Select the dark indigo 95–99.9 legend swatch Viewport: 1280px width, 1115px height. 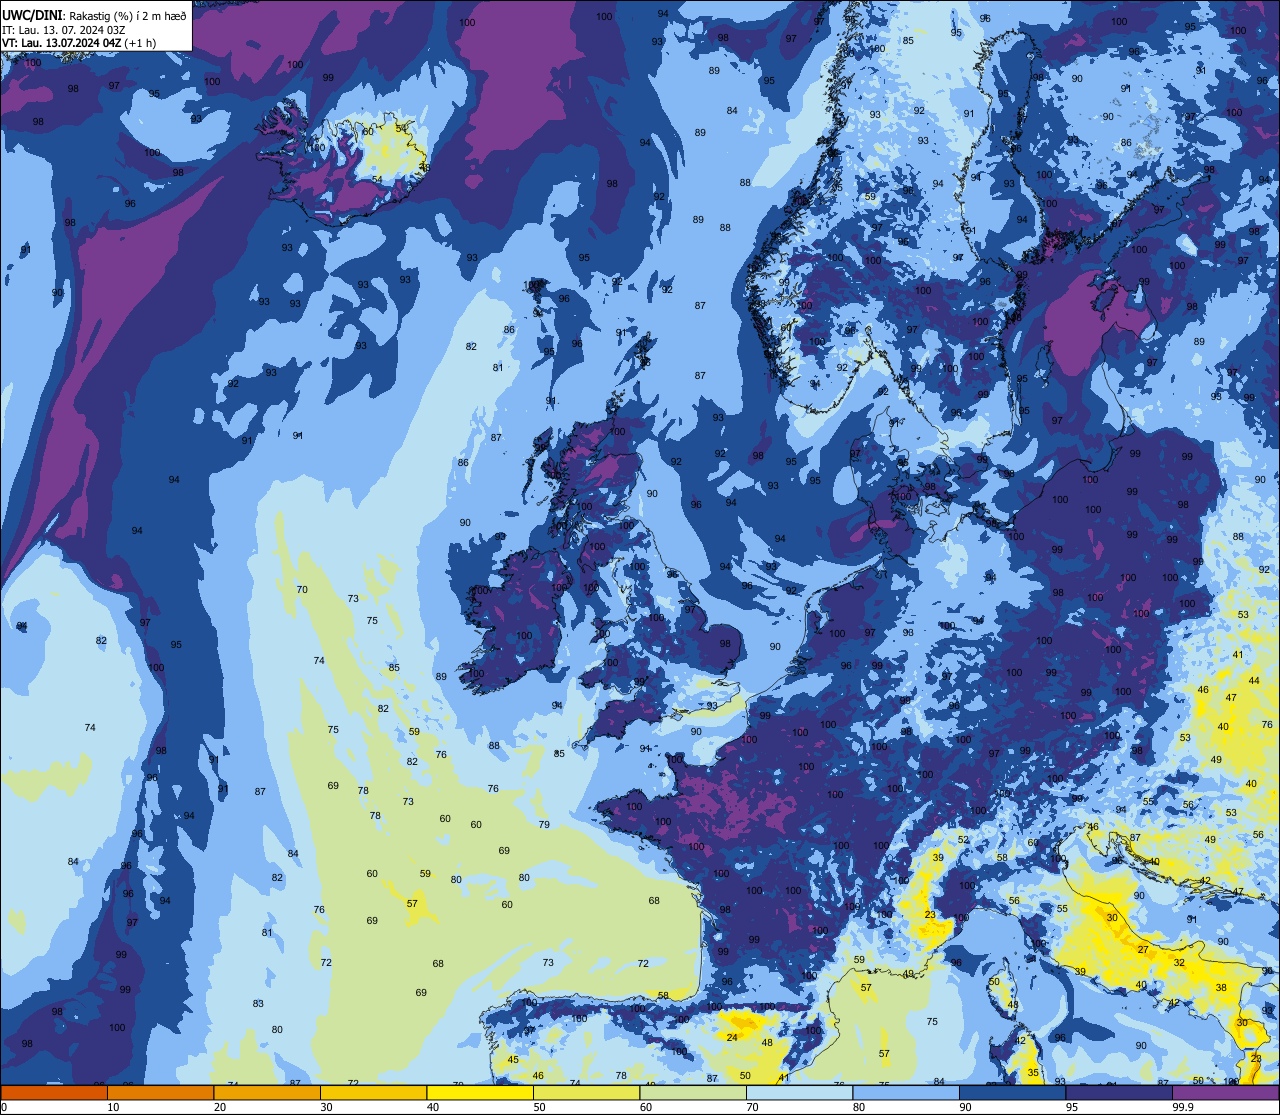pos(1119,1093)
